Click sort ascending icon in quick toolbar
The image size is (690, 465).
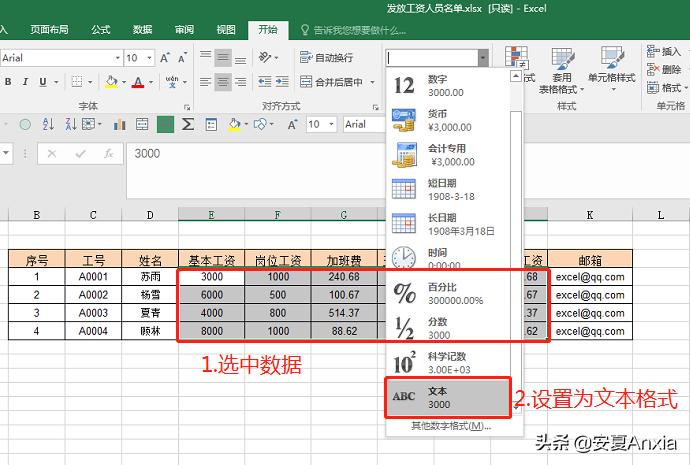click(48, 124)
